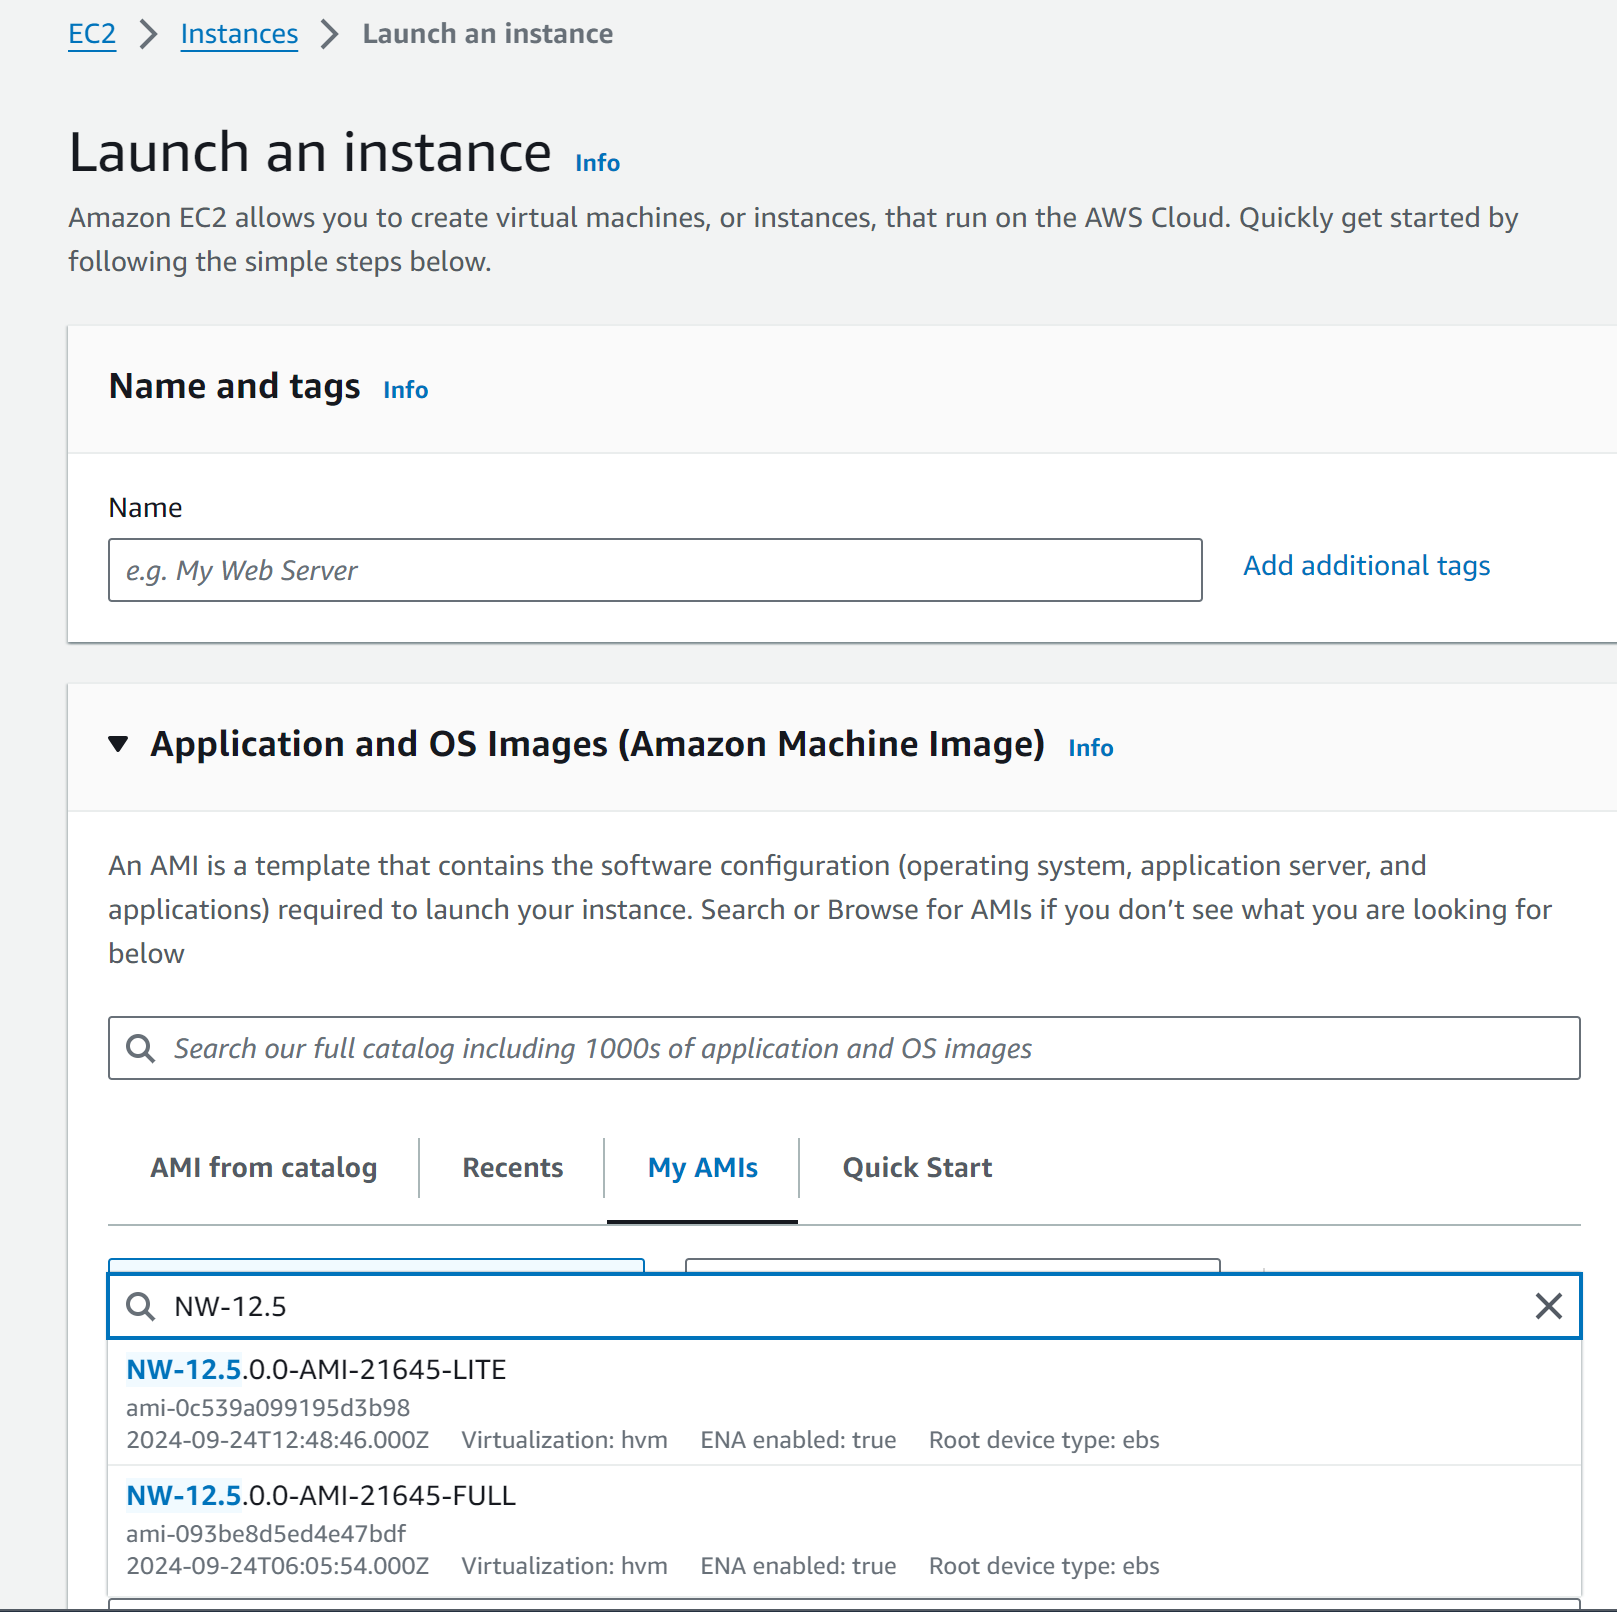
Task: Open Info next to Launch an instance heading
Action: coord(597,163)
